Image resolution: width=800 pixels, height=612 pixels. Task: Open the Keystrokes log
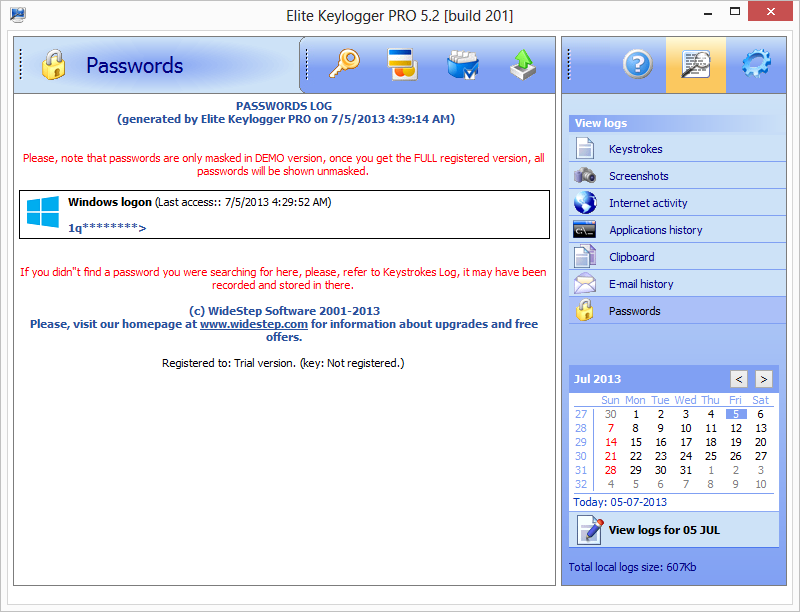pyautogui.click(x=635, y=149)
